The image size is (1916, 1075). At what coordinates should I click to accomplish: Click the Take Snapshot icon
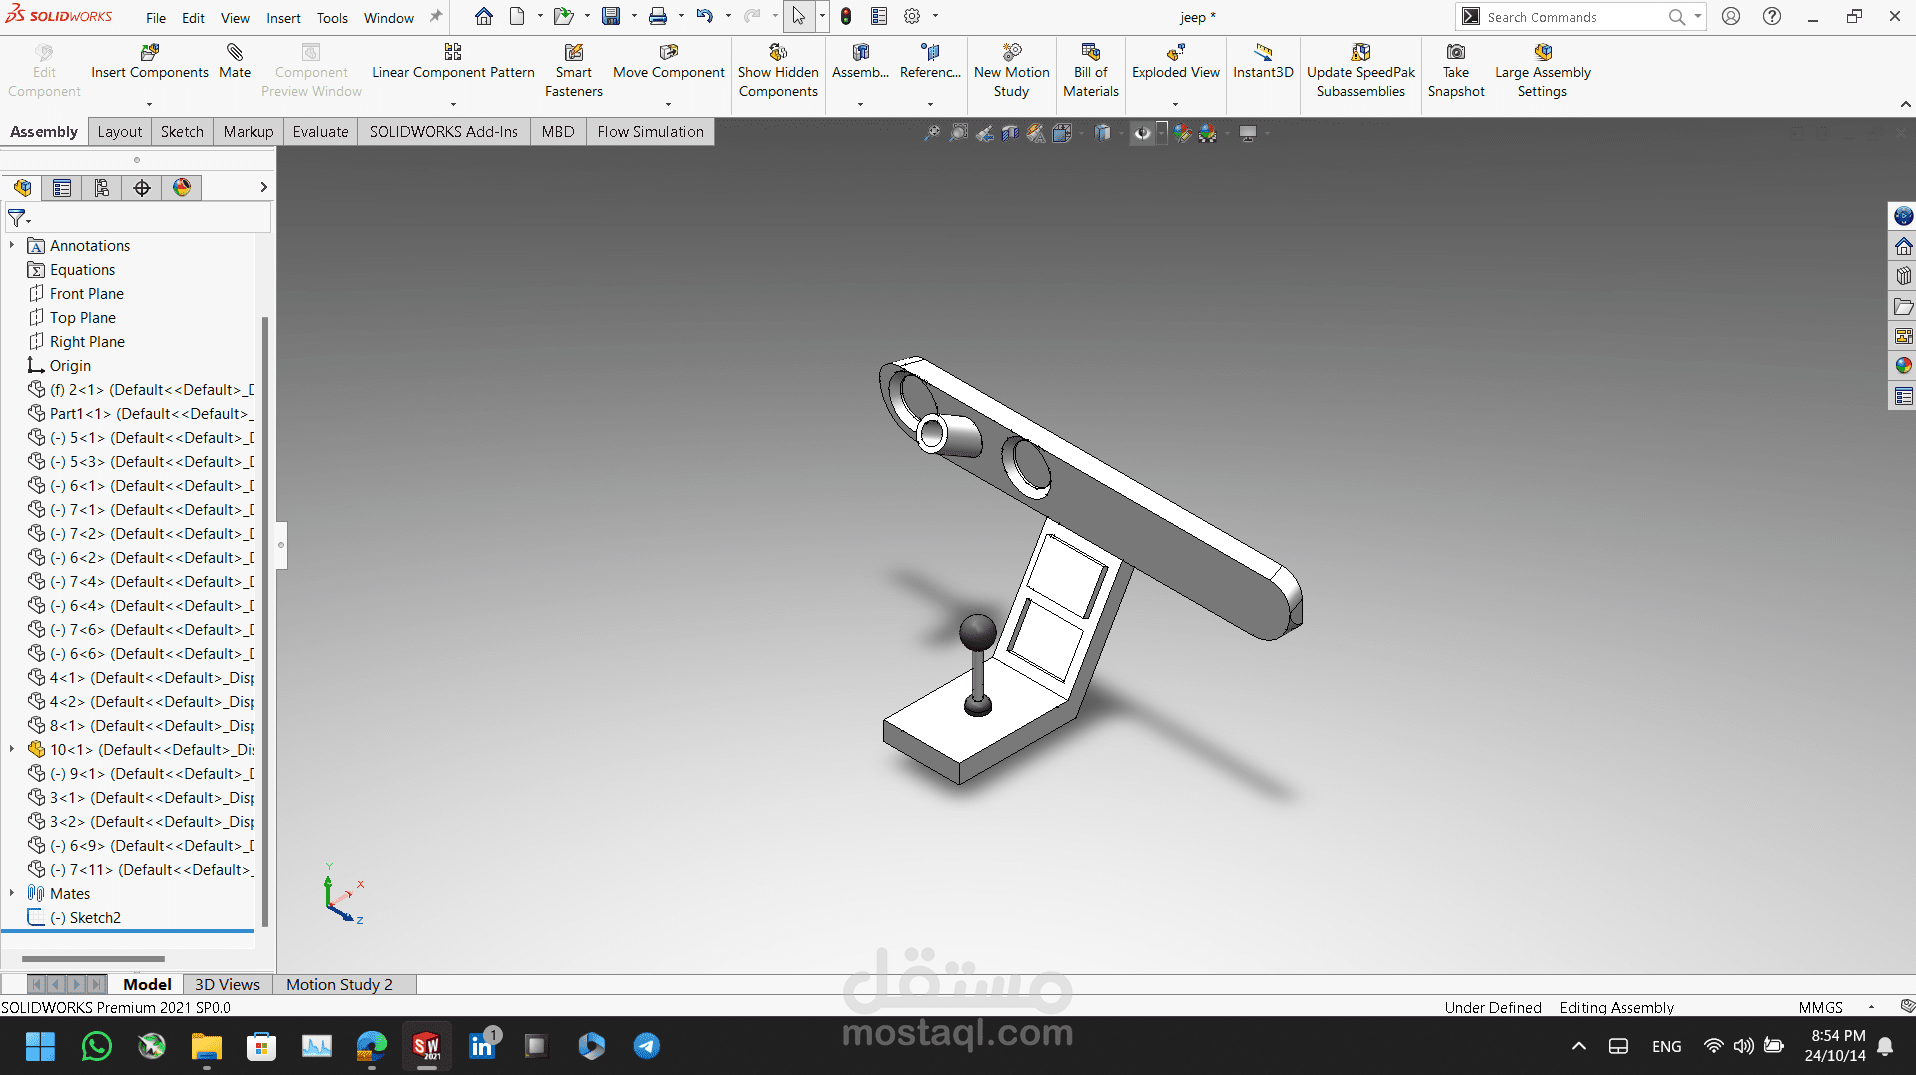1456,52
